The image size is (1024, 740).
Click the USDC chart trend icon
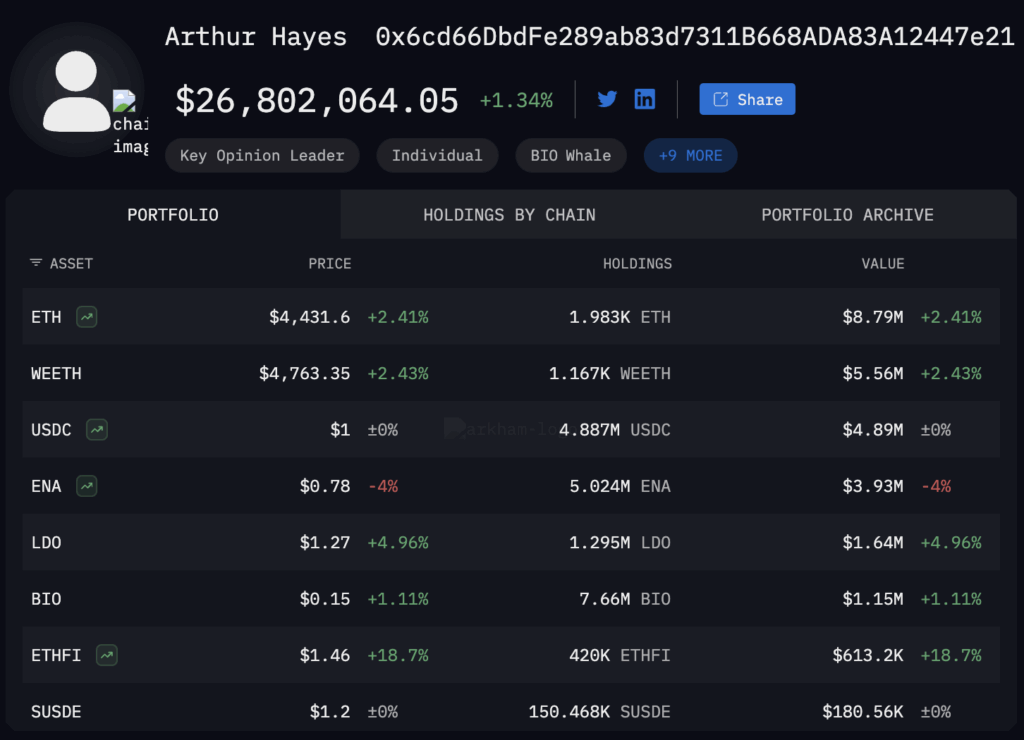(97, 430)
